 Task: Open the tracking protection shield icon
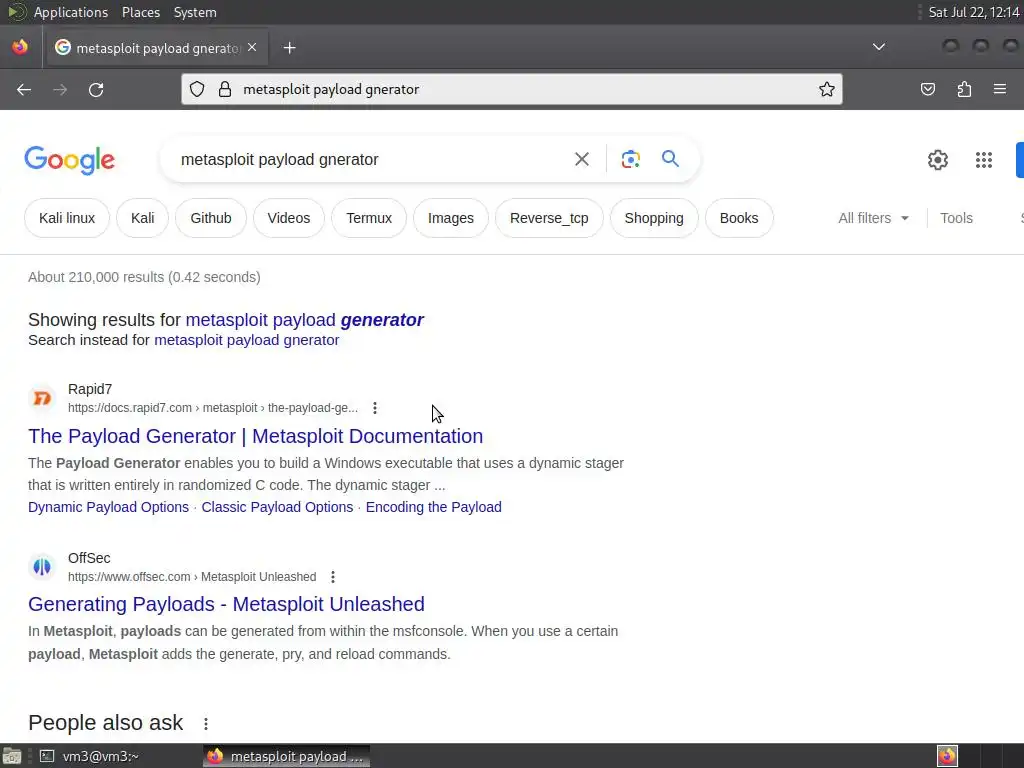coord(197,89)
